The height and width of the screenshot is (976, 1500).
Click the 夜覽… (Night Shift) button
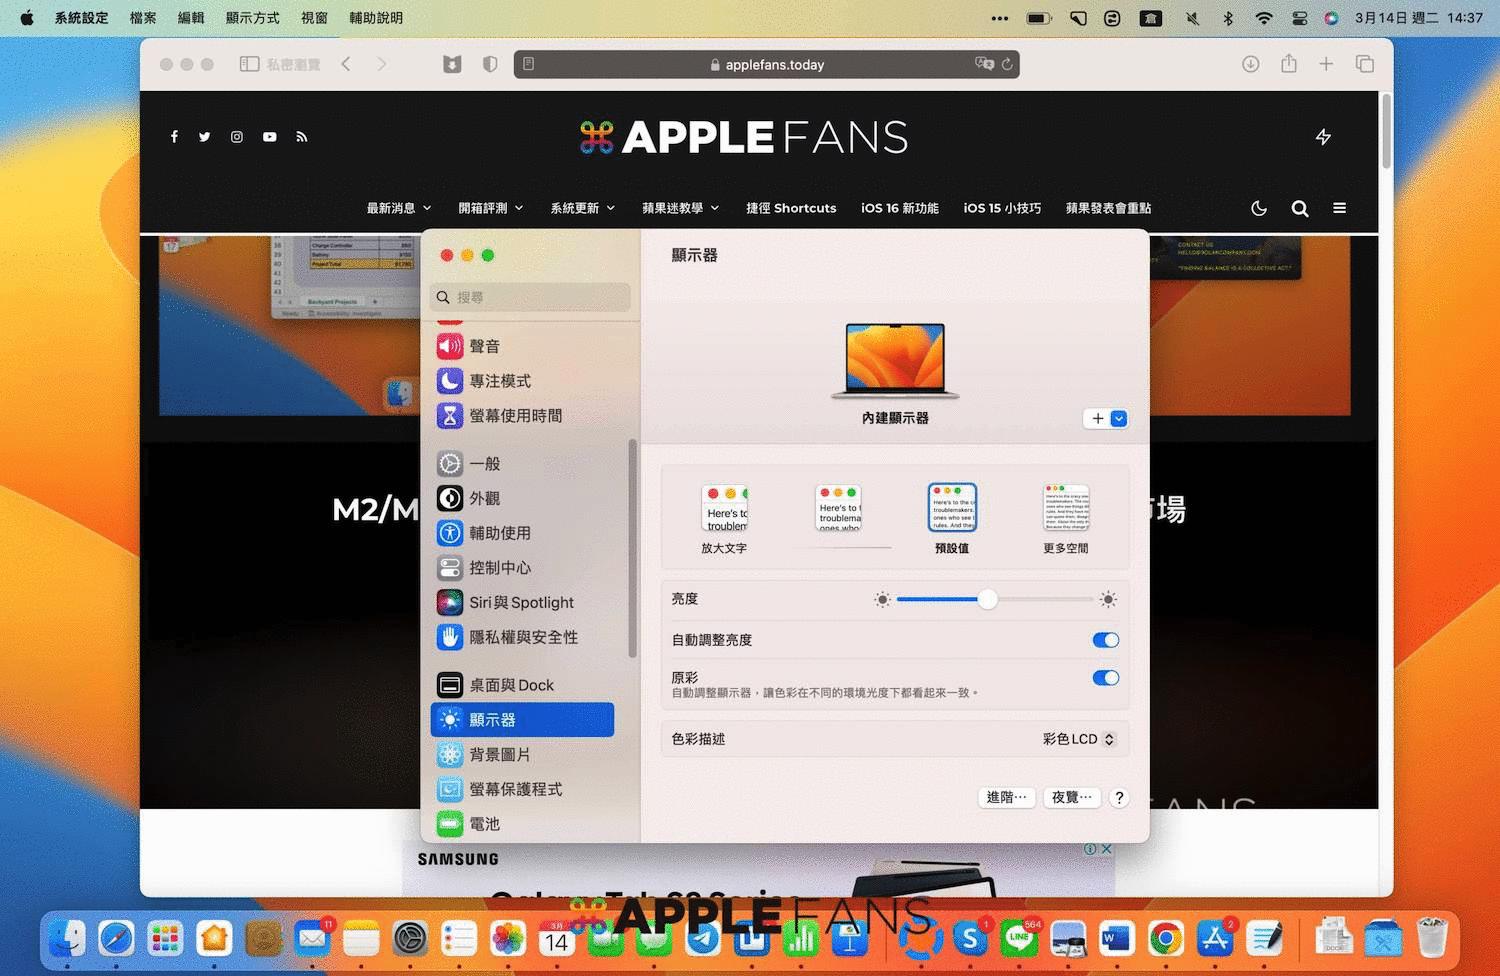click(x=1070, y=797)
